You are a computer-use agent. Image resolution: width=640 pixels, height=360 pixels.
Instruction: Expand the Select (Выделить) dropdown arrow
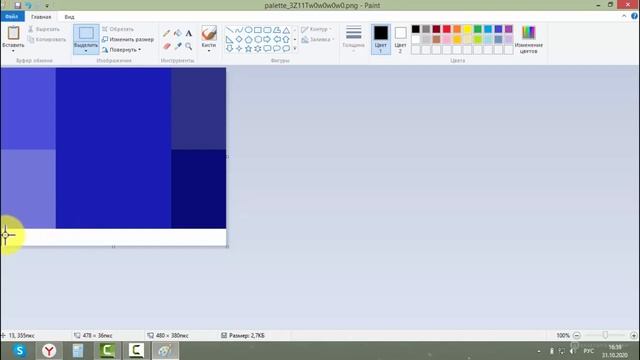86,51
